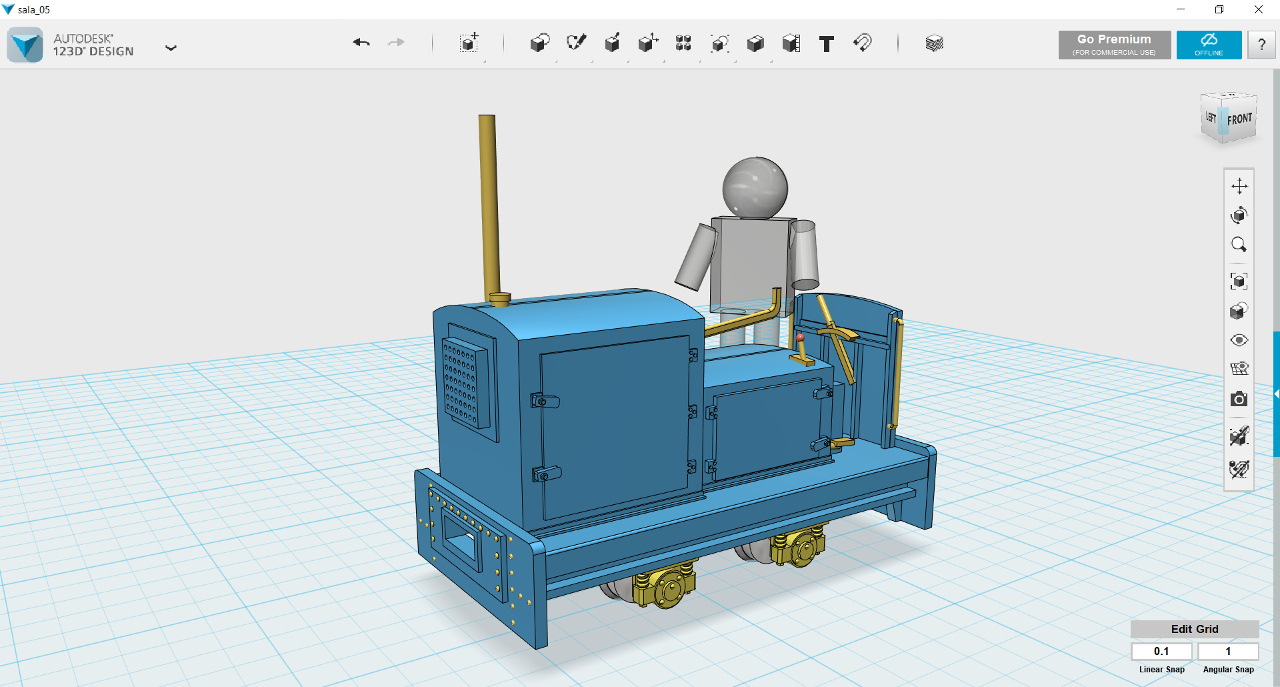Toggle sketch snapping in navigation bar

coord(1239,468)
